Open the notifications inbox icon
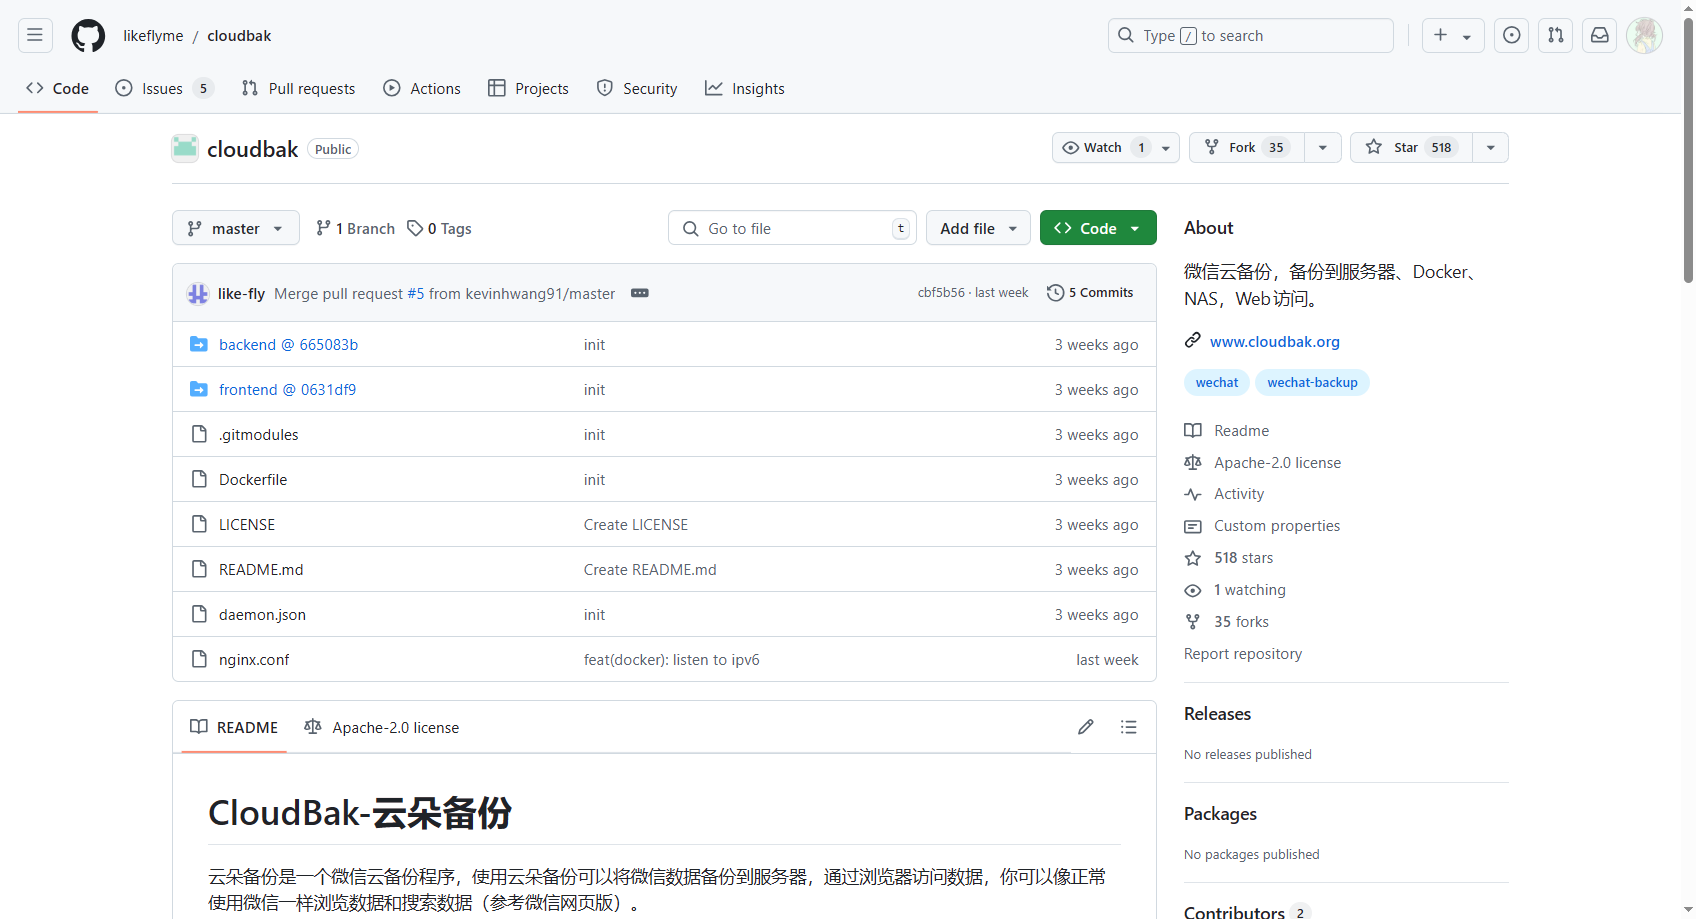 click(1600, 35)
